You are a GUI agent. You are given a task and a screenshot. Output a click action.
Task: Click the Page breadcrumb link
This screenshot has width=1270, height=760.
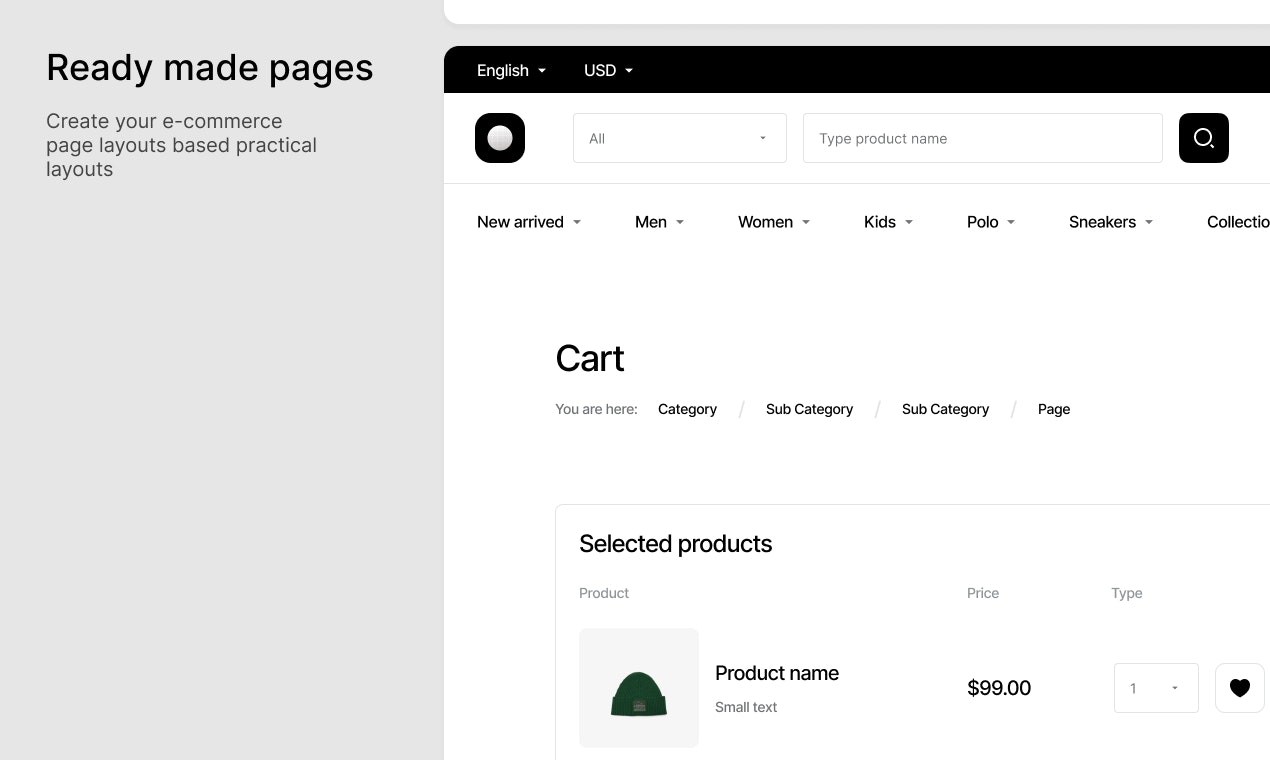(x=1053, y=409)
